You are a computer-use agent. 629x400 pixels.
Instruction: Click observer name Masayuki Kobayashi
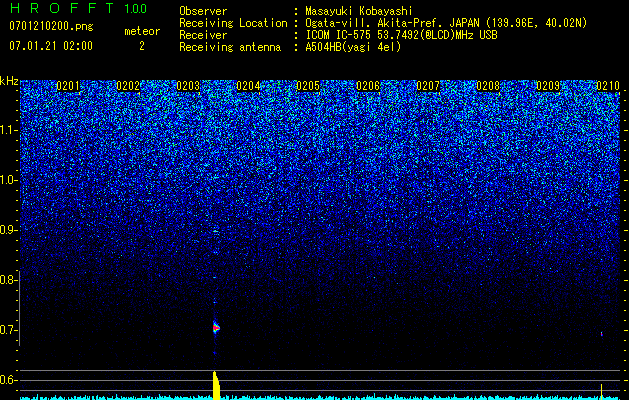click(359, 11)
